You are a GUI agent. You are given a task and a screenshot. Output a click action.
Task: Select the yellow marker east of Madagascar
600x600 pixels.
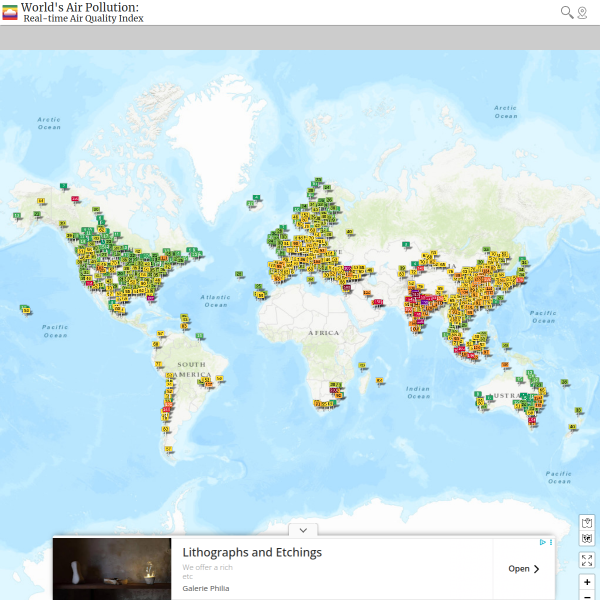click(x=379, y=380)
